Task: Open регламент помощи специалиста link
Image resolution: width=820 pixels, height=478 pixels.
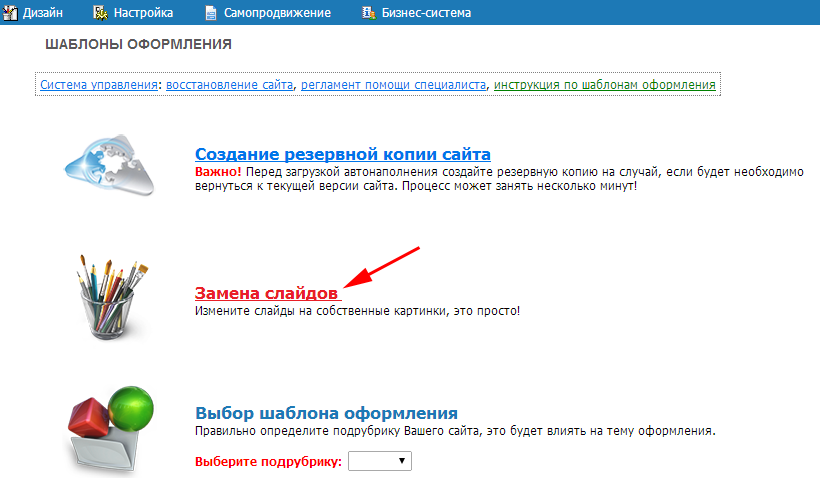Action: point(393,85)
